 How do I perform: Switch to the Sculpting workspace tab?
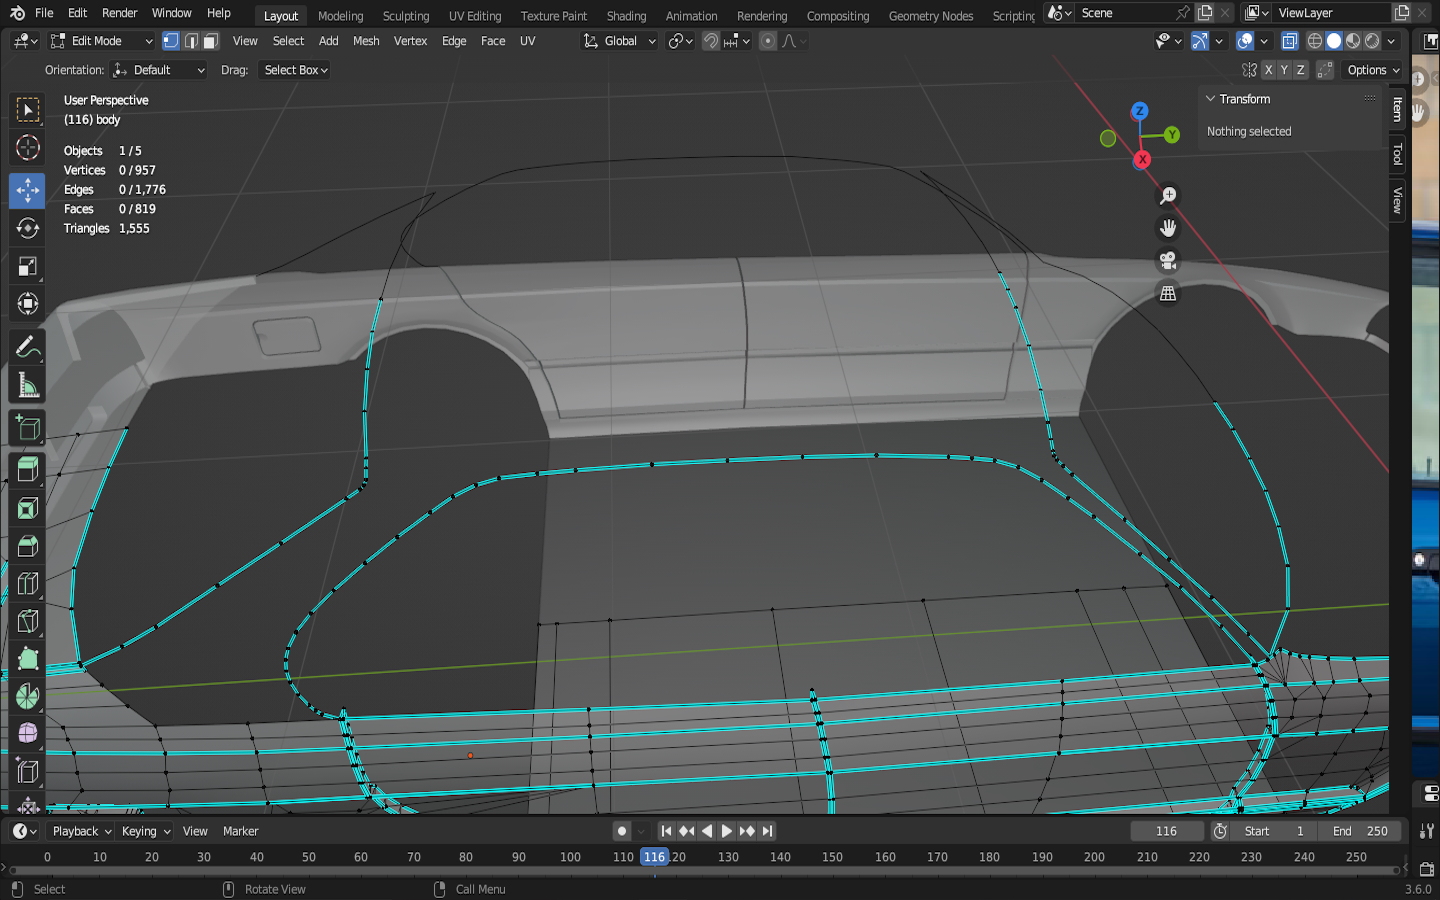(x=406, y=16)
